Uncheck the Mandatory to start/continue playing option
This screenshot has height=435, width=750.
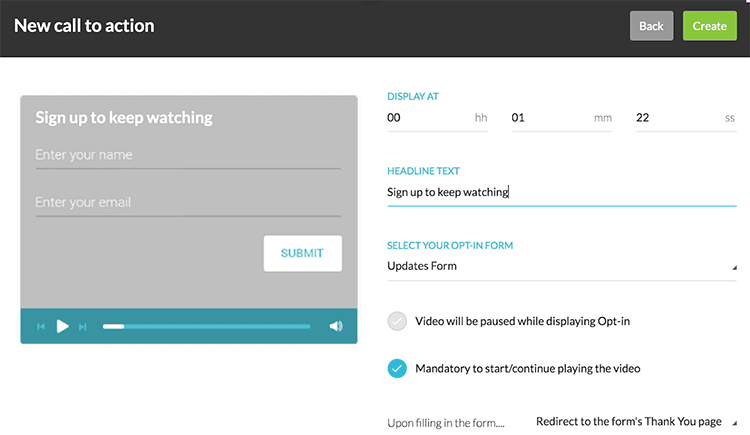click(397, 368)
